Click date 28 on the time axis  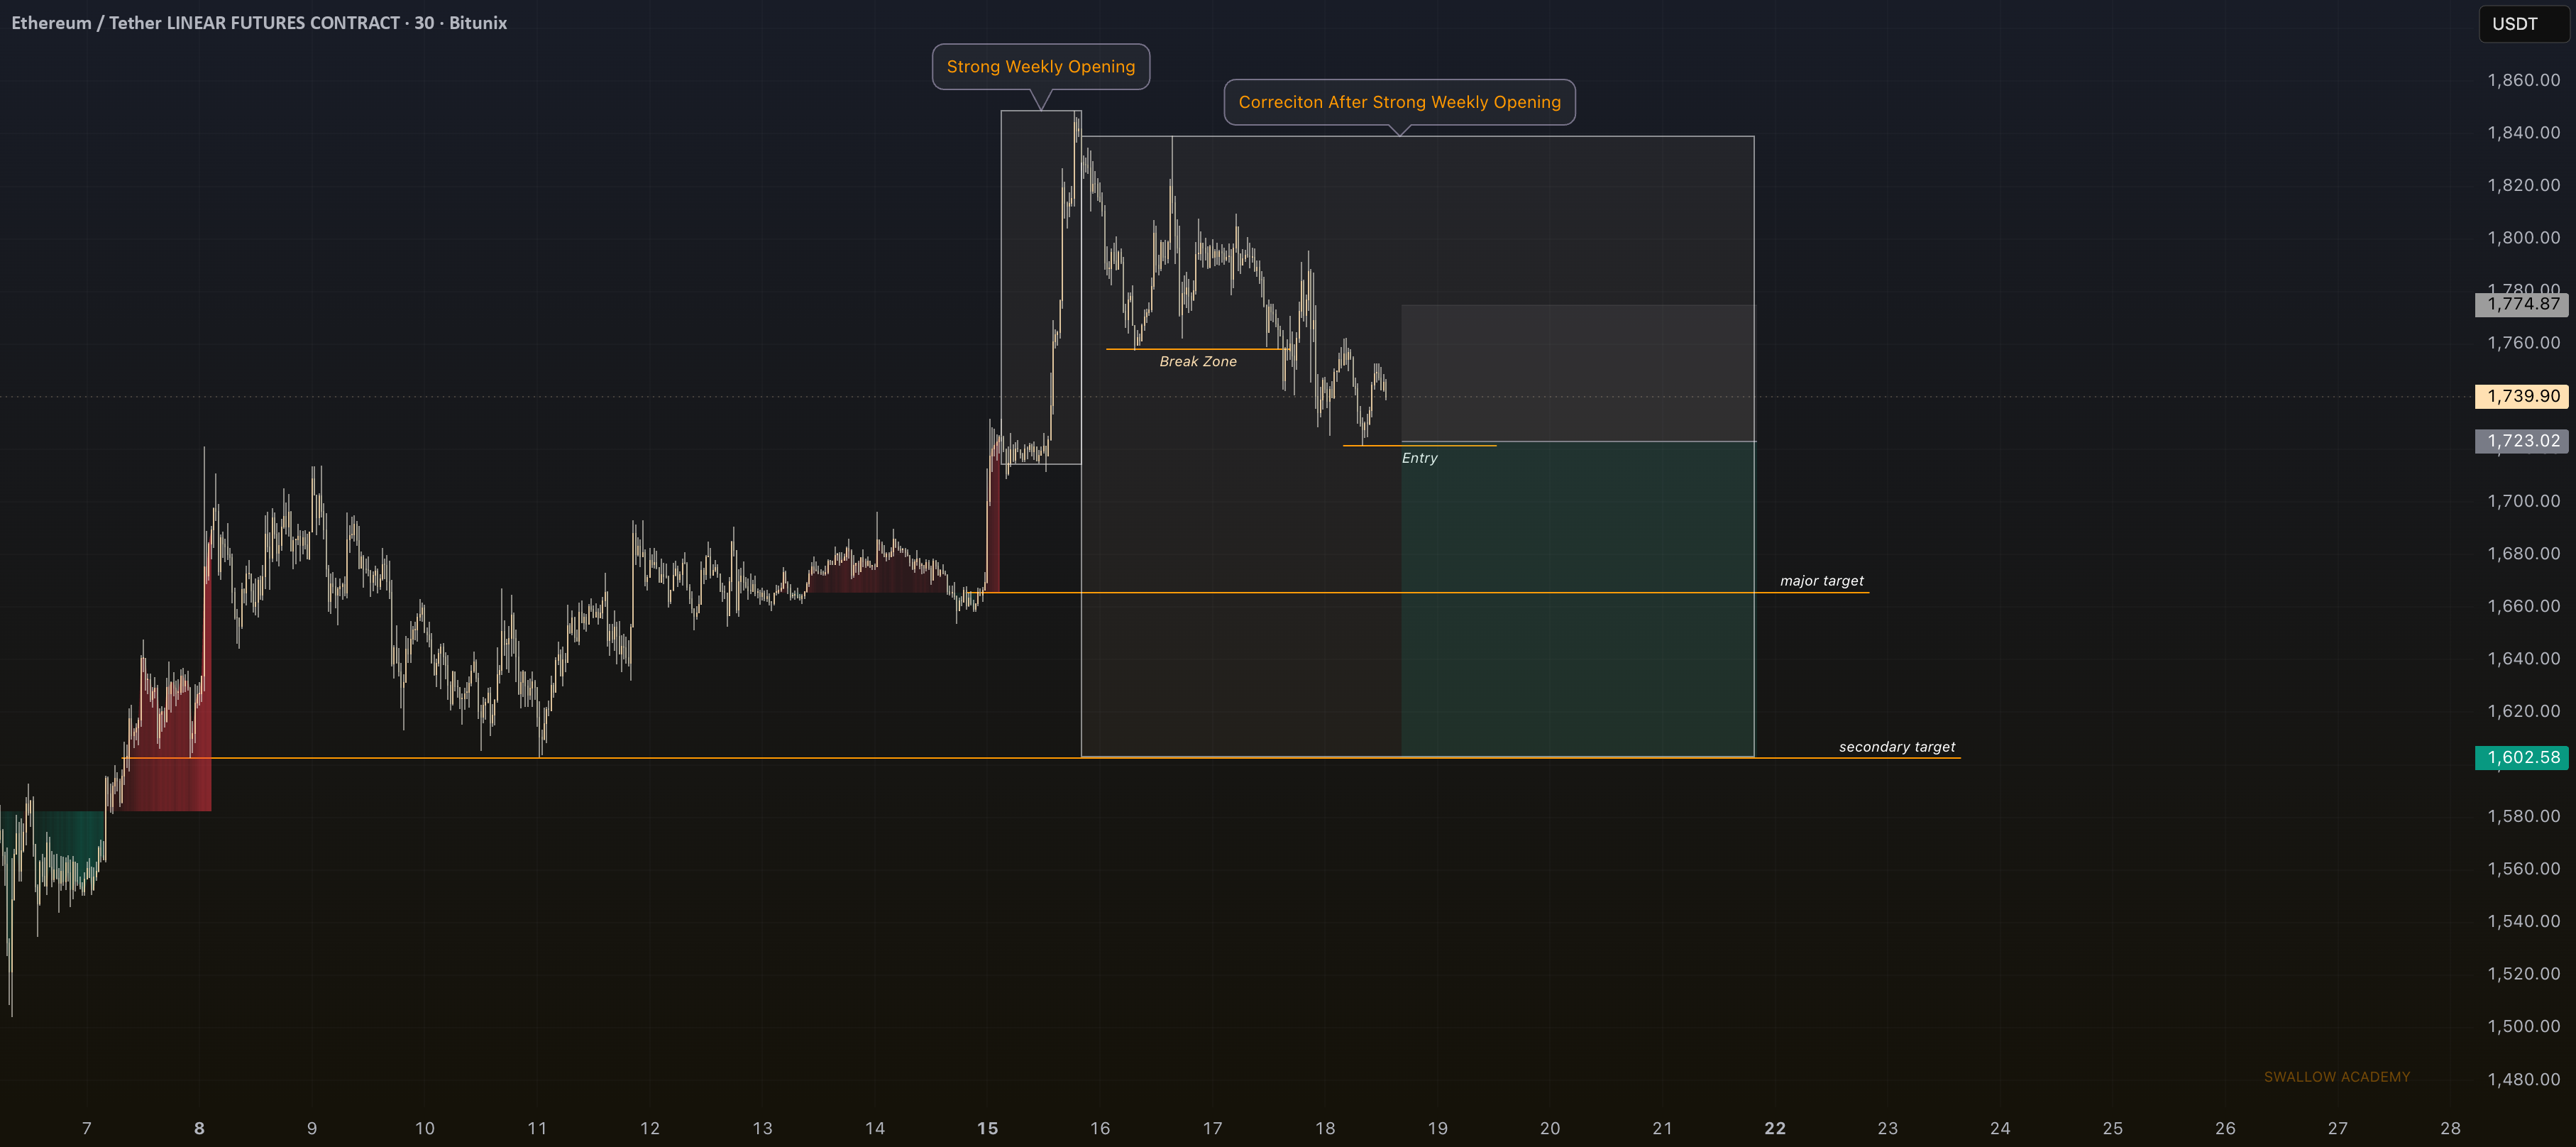click(x=2450, y=1128)
